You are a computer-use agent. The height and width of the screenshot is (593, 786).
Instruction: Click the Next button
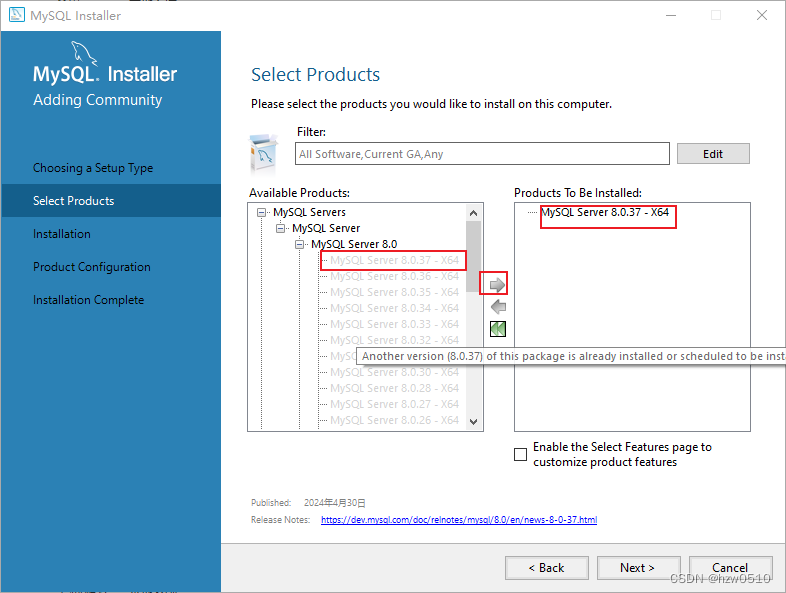[638, 568]
